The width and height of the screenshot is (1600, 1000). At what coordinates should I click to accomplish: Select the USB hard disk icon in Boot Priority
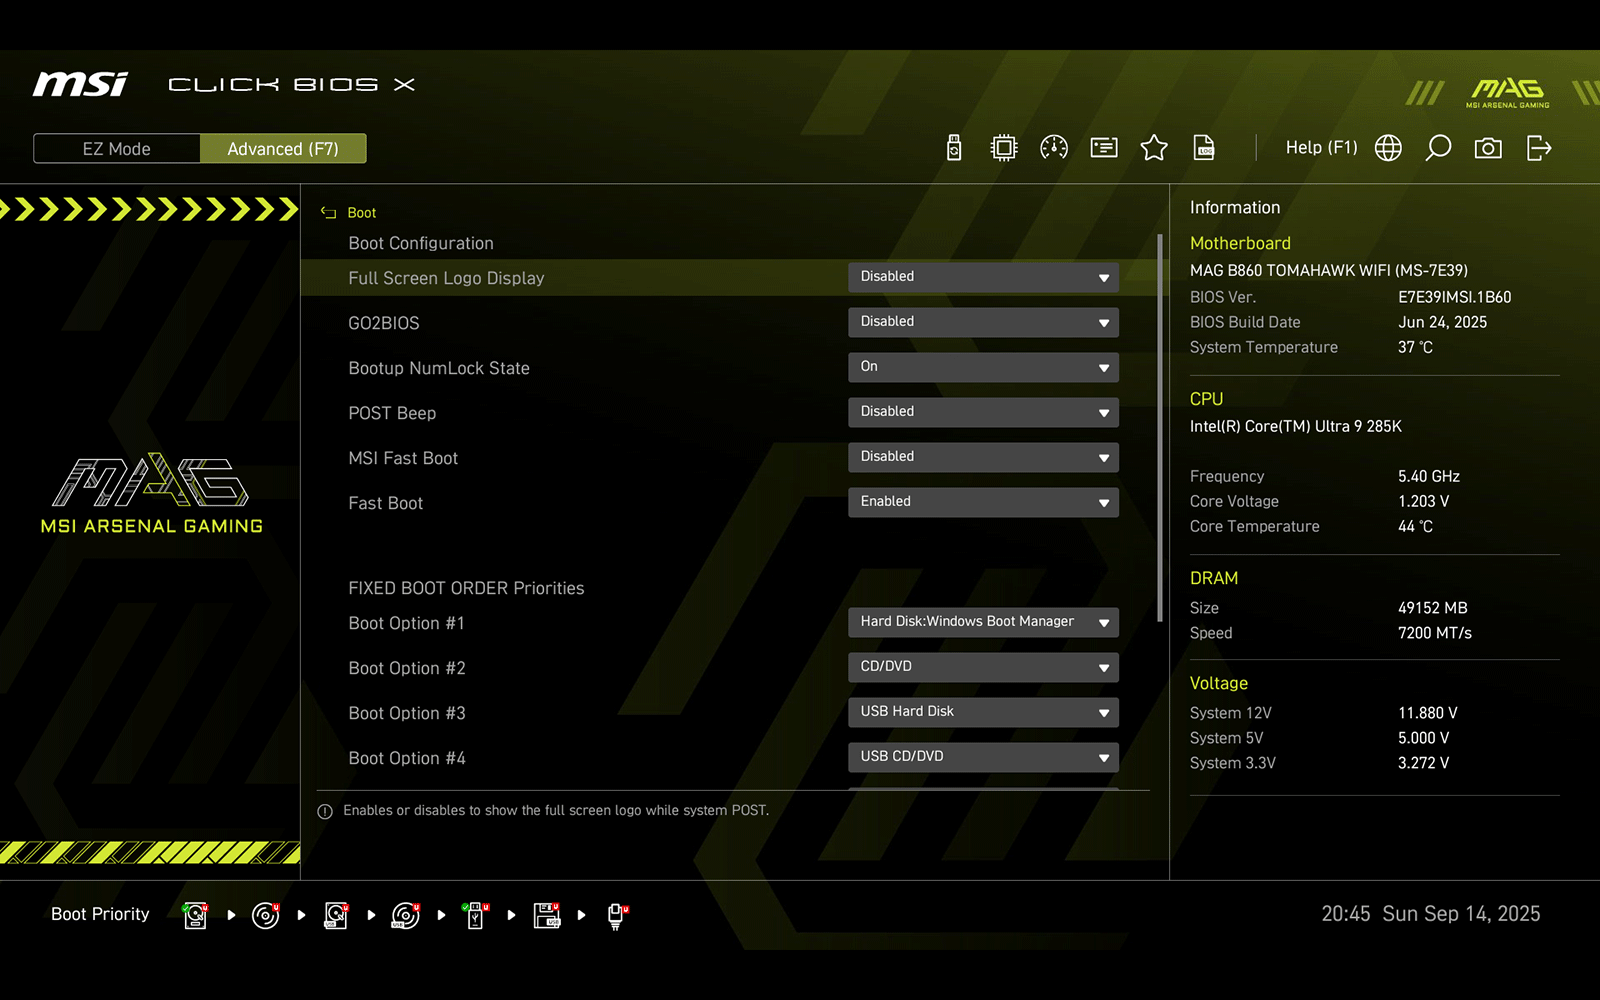[x=336, y=915]
